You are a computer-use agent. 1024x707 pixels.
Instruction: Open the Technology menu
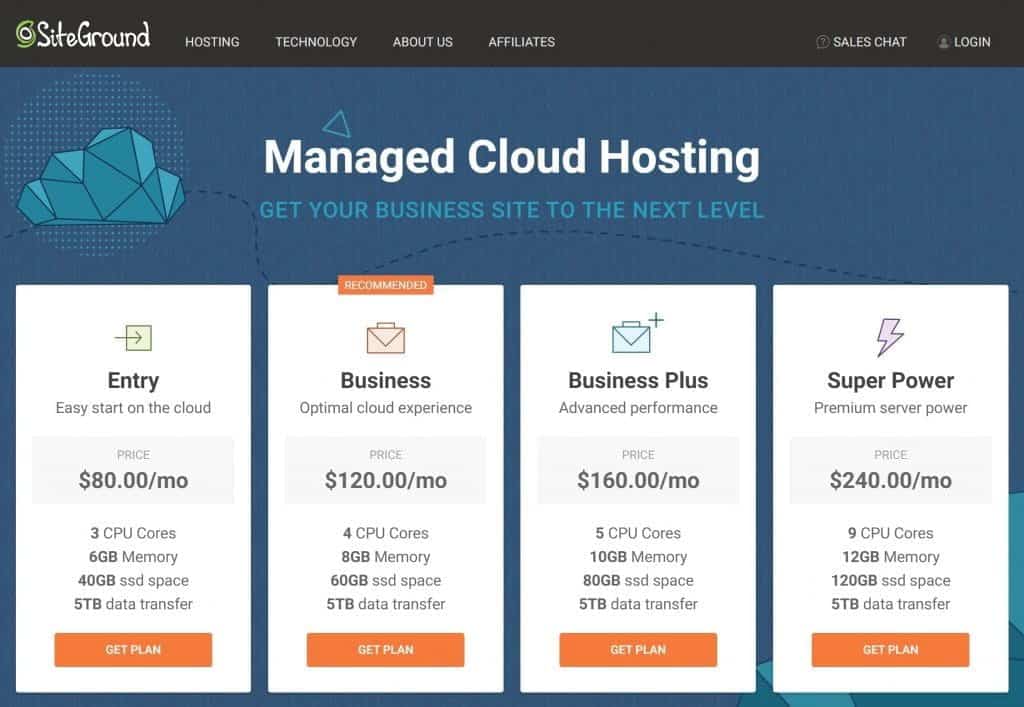tap(316, 42)
